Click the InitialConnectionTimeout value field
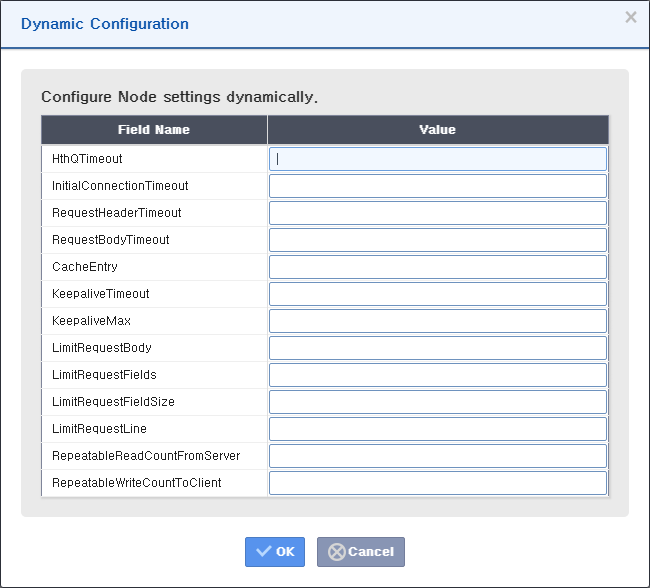Image resolution: width=650 pixels, height=588 pixels. pyautogui.click(x=438, y=186)
